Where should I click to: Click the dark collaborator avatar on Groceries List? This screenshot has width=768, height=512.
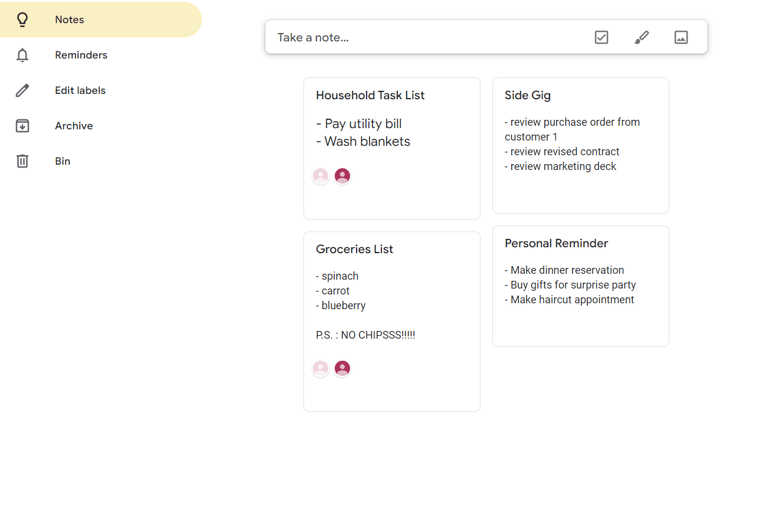(x=342, y=369)
